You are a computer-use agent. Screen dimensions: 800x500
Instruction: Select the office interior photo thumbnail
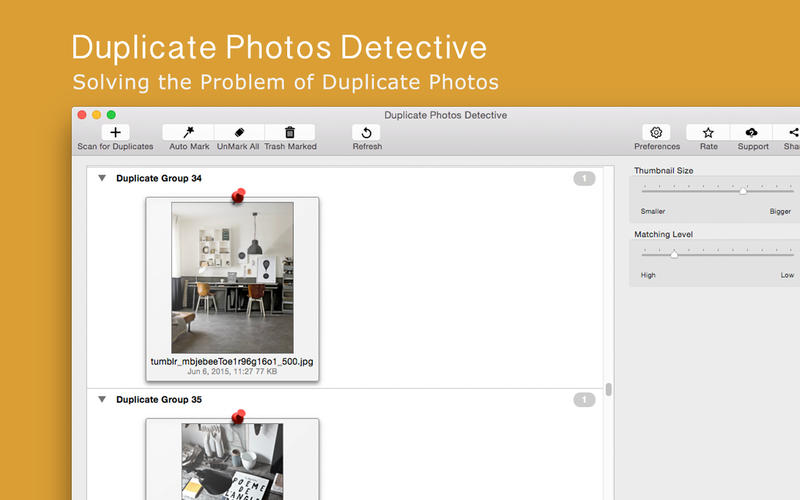tap(232, 278)
